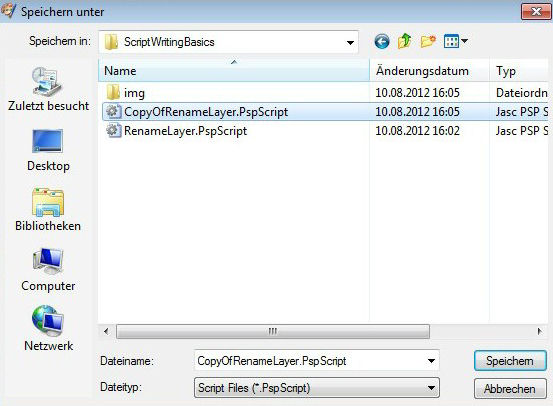The width and height of the screenshot is (553, 406).
Task: Expand the Dateiname dropdown arrow
Action: (x=431, y=361)
